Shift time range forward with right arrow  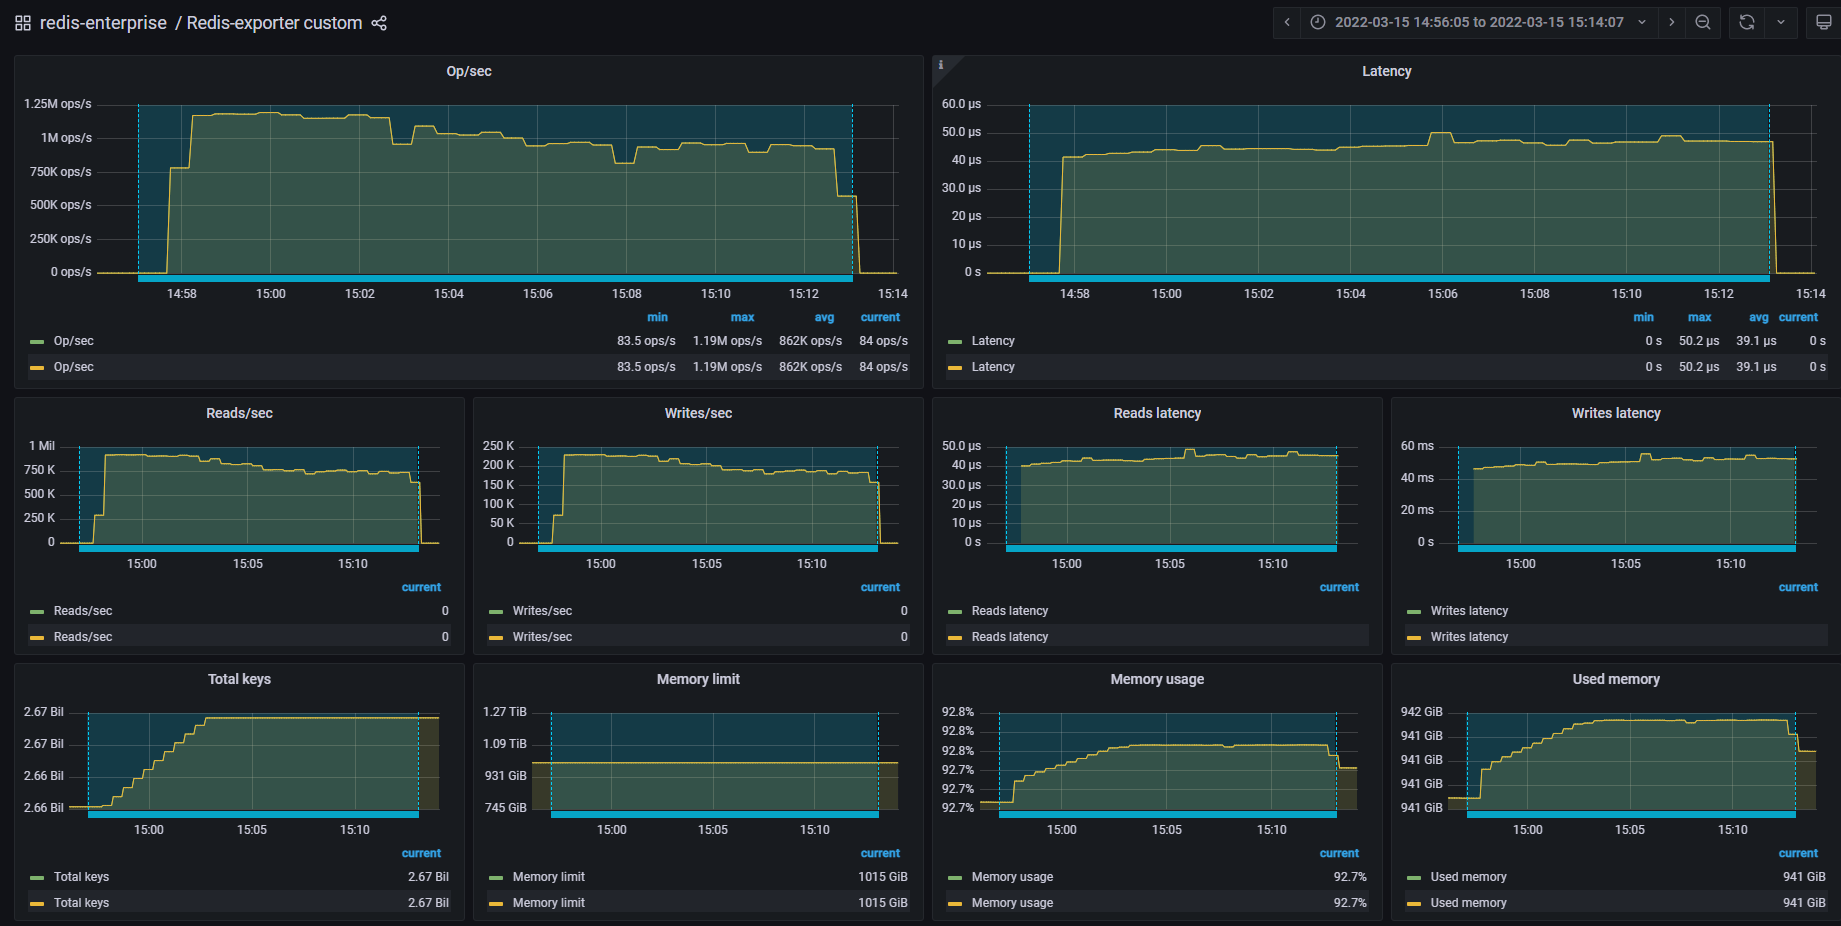(x=1671, y=22)
